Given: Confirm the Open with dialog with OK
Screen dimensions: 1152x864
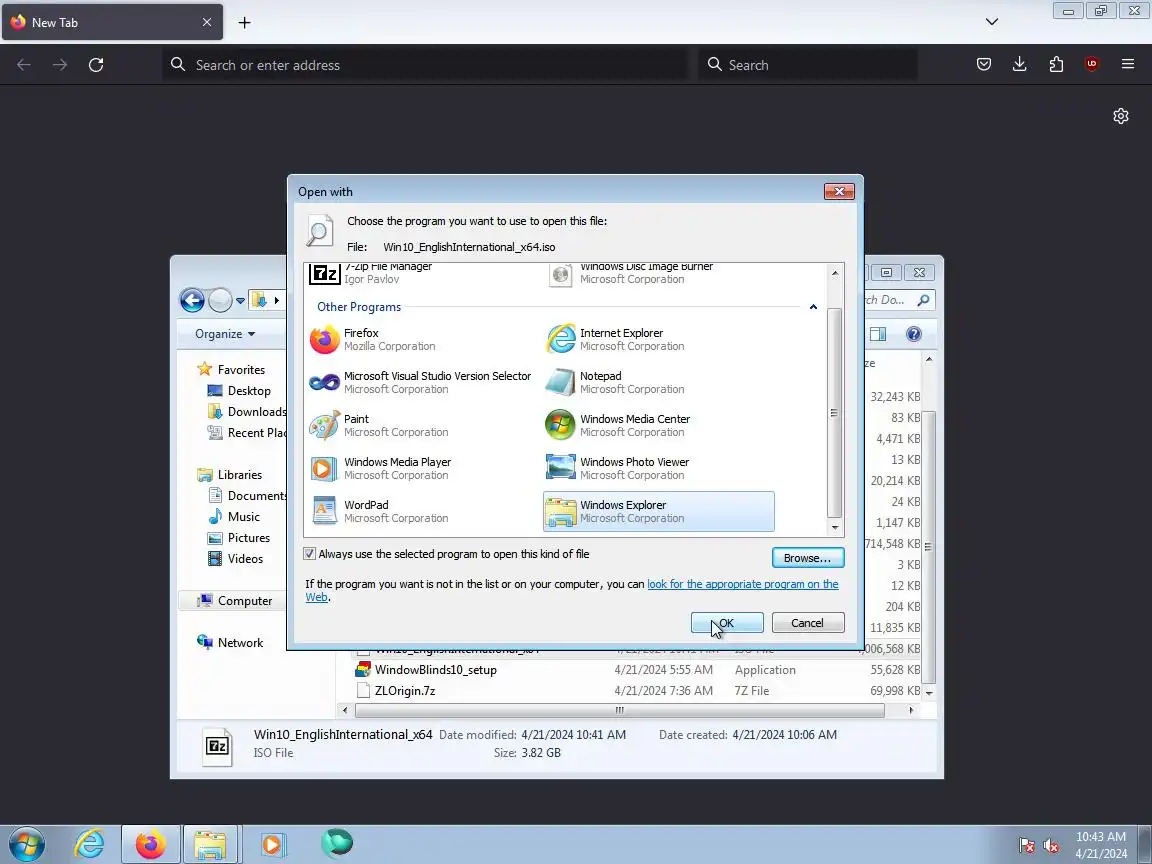Looking at the screenshot, I should tap(727, 622).
